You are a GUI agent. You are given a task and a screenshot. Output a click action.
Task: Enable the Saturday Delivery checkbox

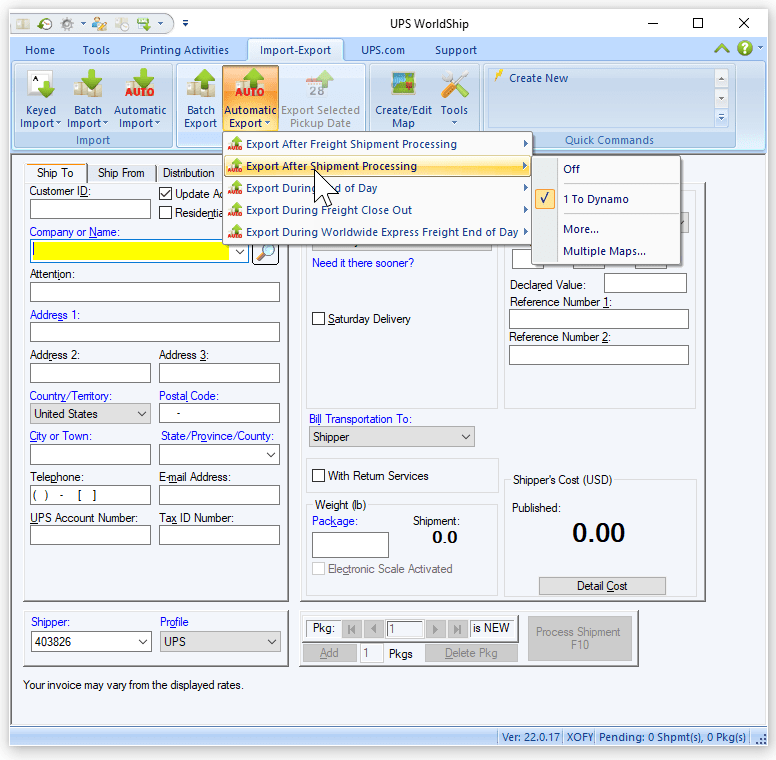click(319, 319)
